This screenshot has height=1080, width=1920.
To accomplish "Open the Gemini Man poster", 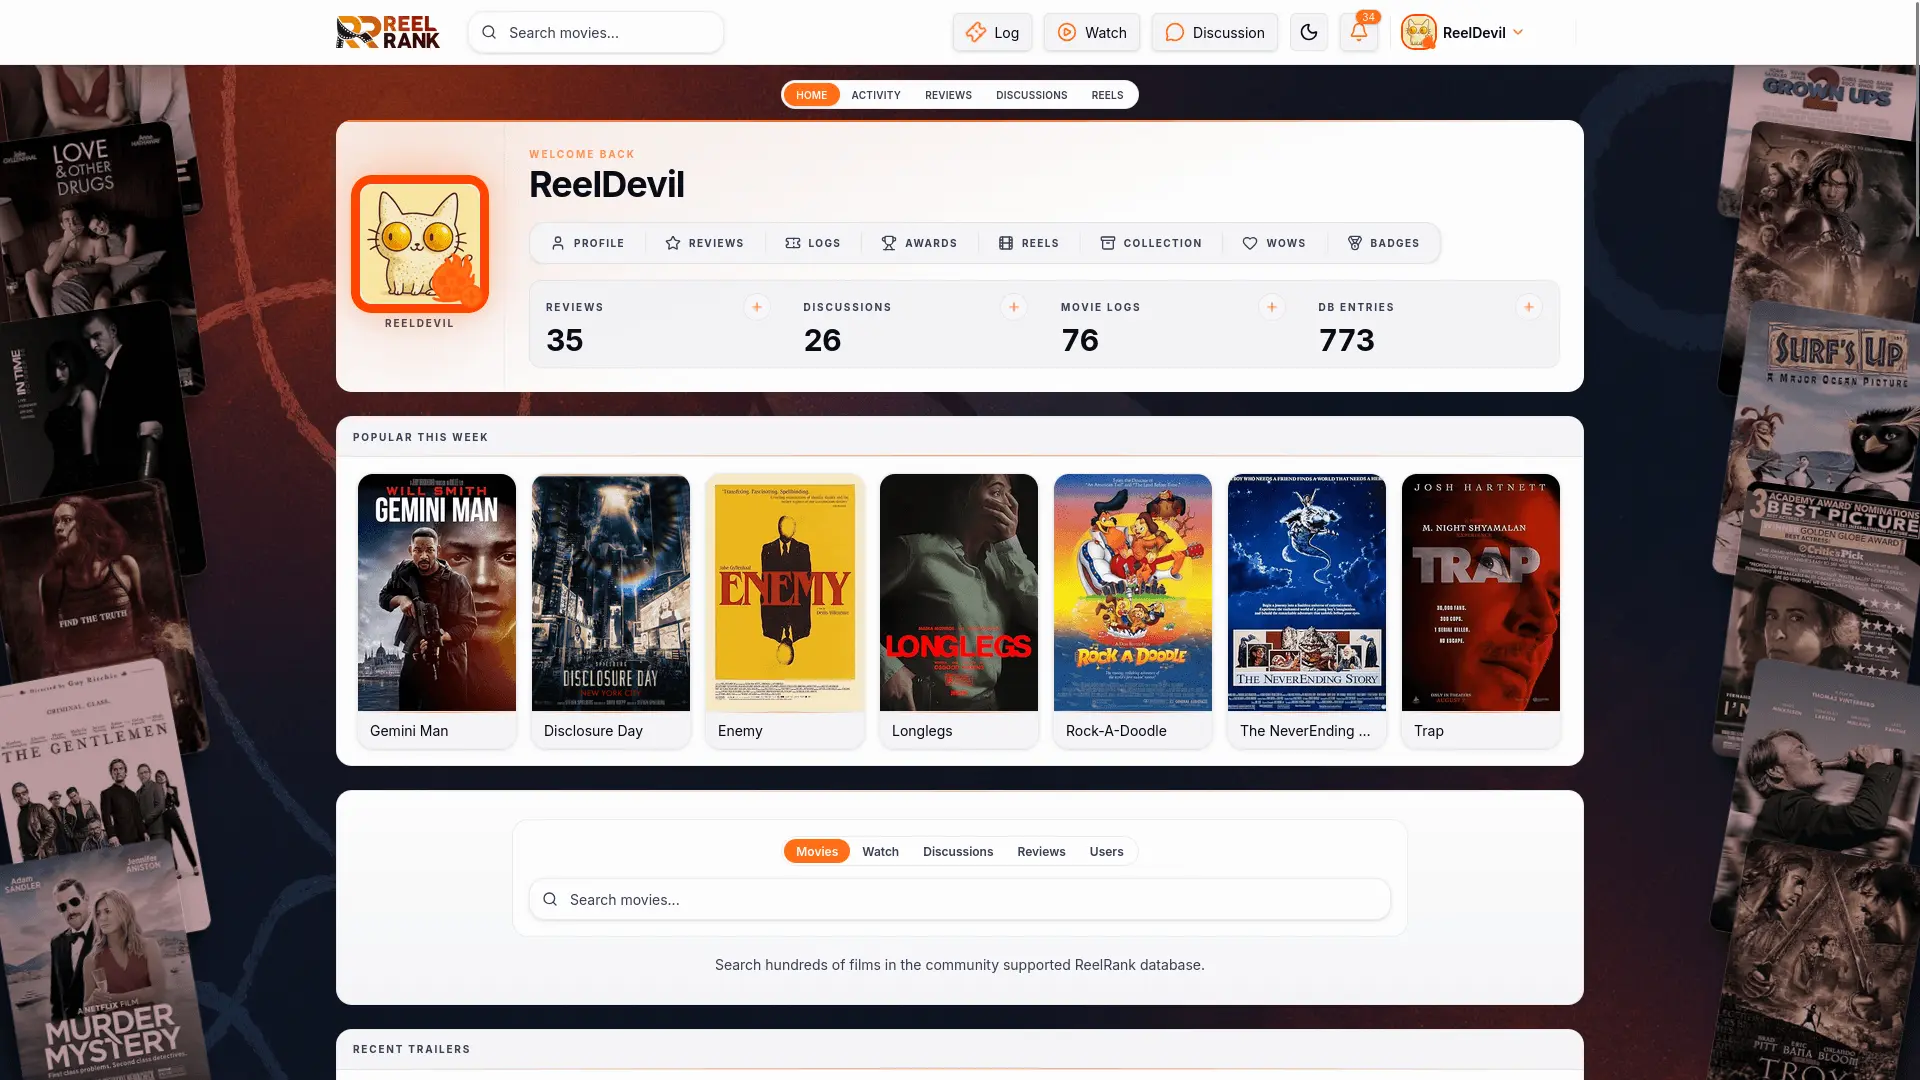I will point(437,592).
